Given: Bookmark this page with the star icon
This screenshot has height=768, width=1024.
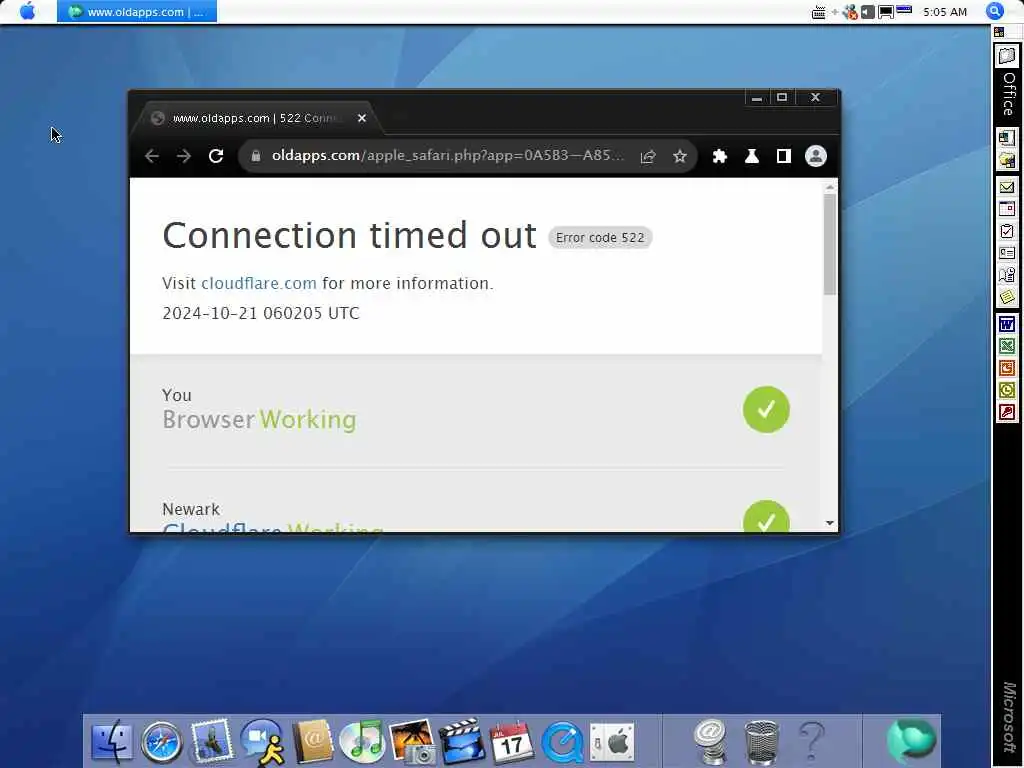Looking at the screenshot, I should pos(680,156).
